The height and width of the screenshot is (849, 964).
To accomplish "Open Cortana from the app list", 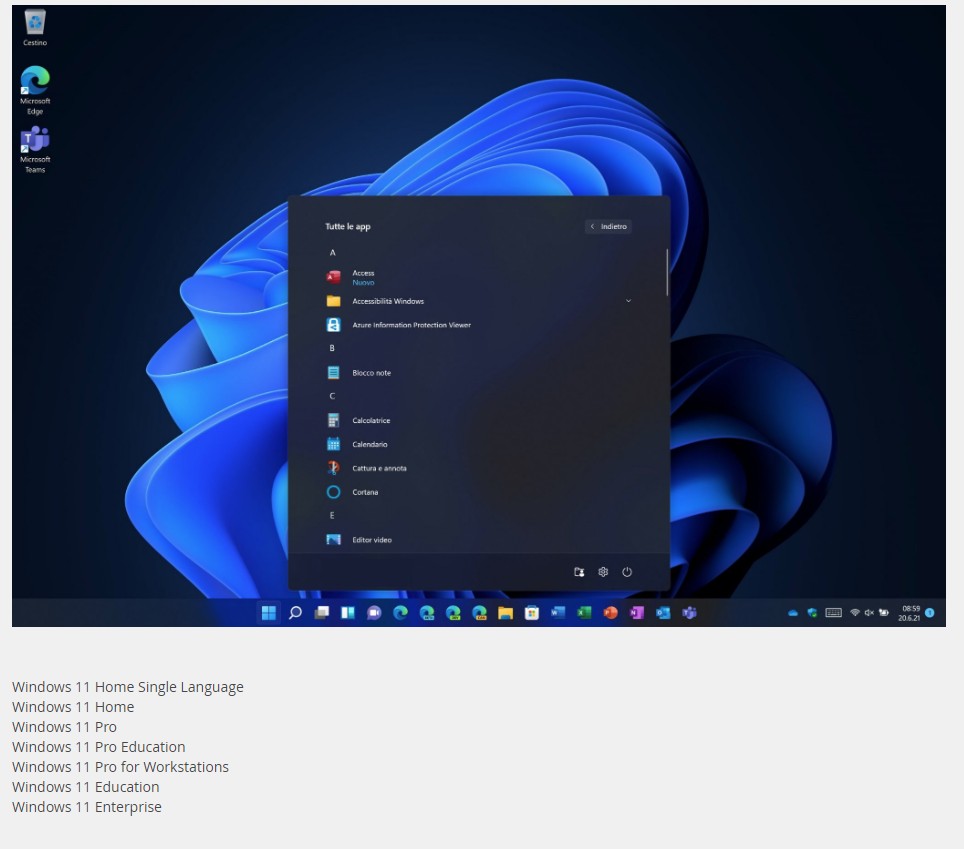I will [352, 492].
